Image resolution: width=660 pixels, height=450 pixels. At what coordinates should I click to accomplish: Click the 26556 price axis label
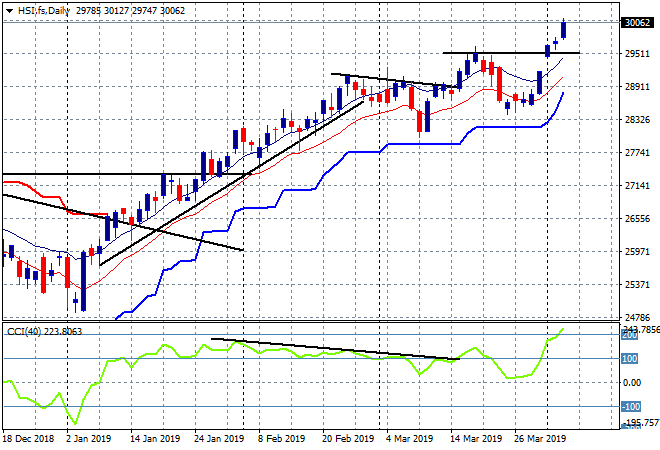click(x=637, y=218)
